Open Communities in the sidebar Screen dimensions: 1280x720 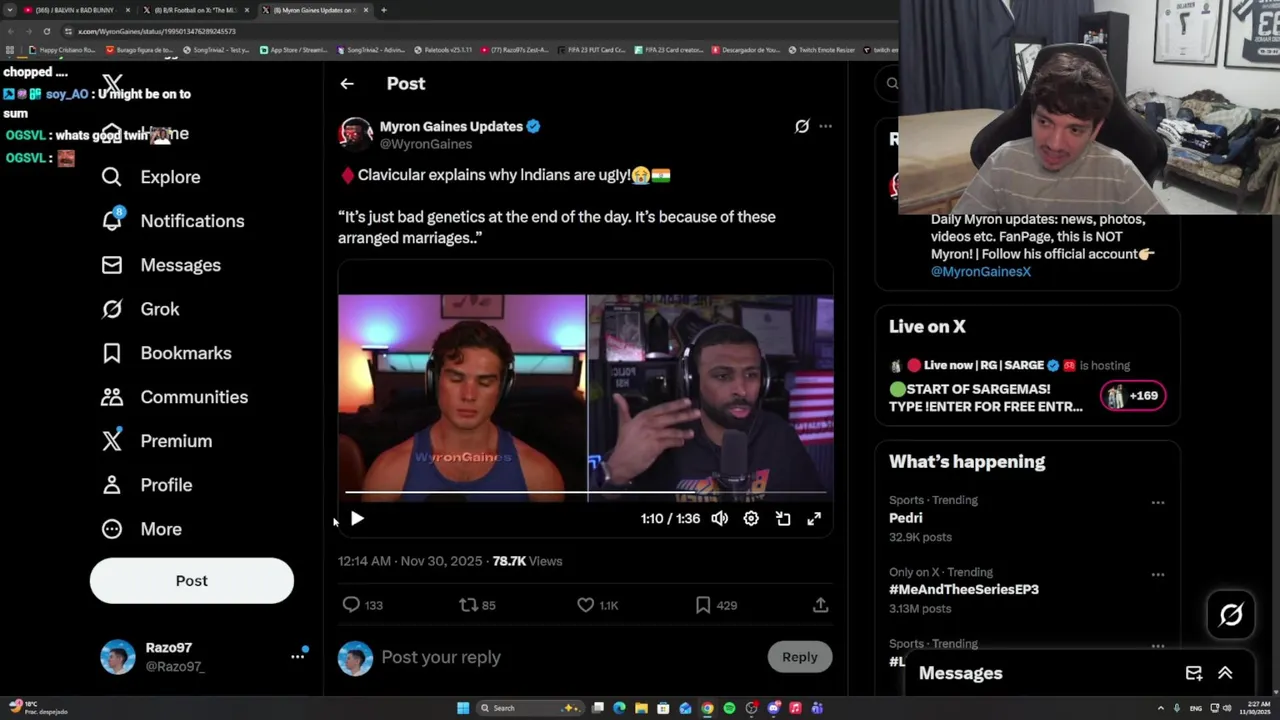click(174, 397)
